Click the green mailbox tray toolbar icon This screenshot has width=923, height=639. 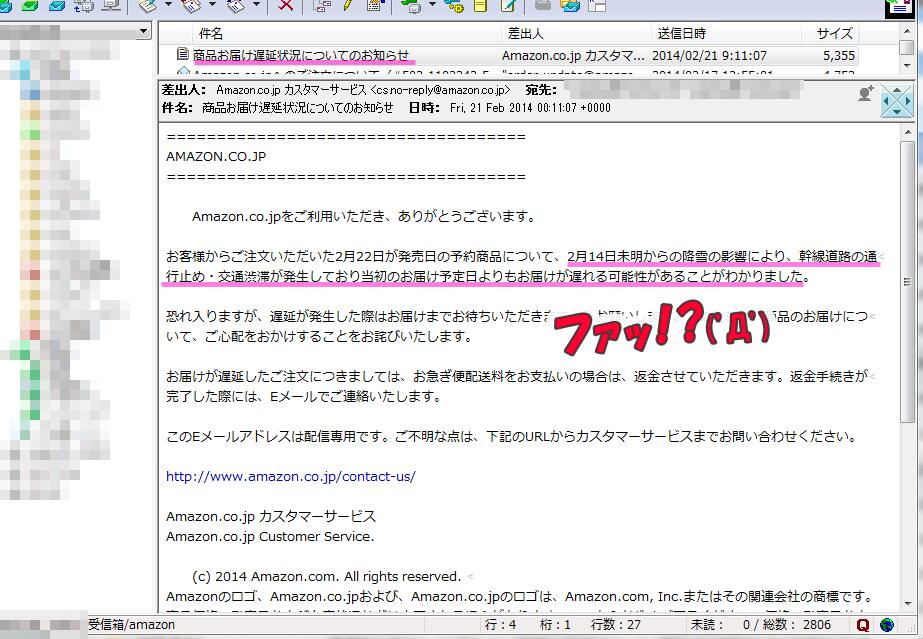point(28,5)
